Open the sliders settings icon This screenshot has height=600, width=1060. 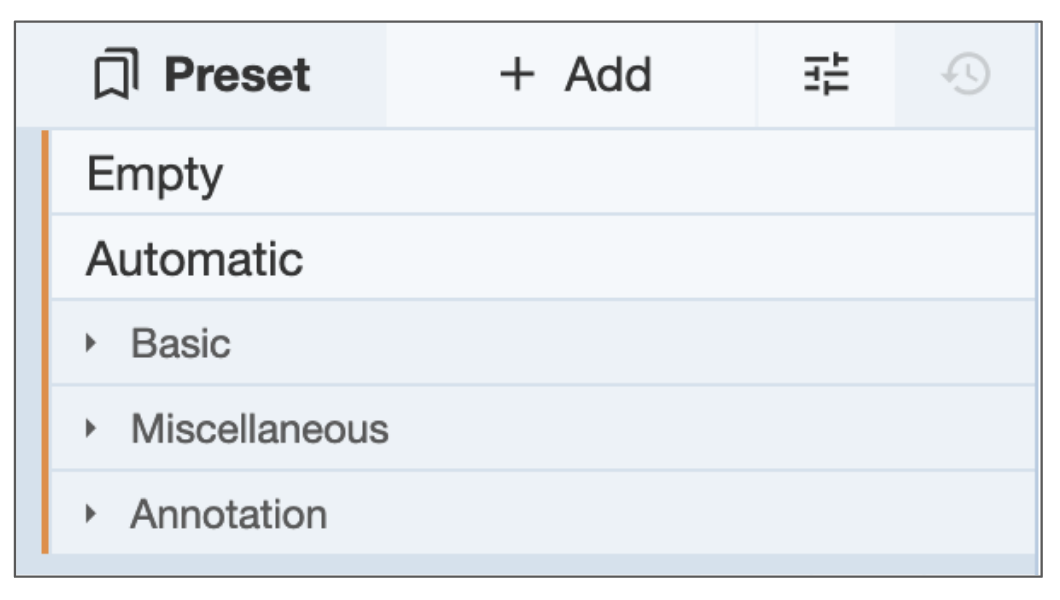[x=827, y=76]
